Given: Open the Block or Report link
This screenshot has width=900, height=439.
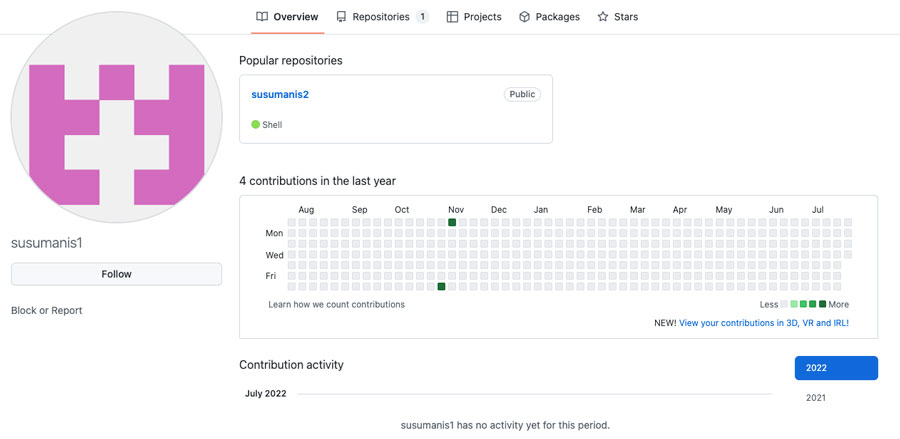Looking at the screenshot, I should pos(46,310).
